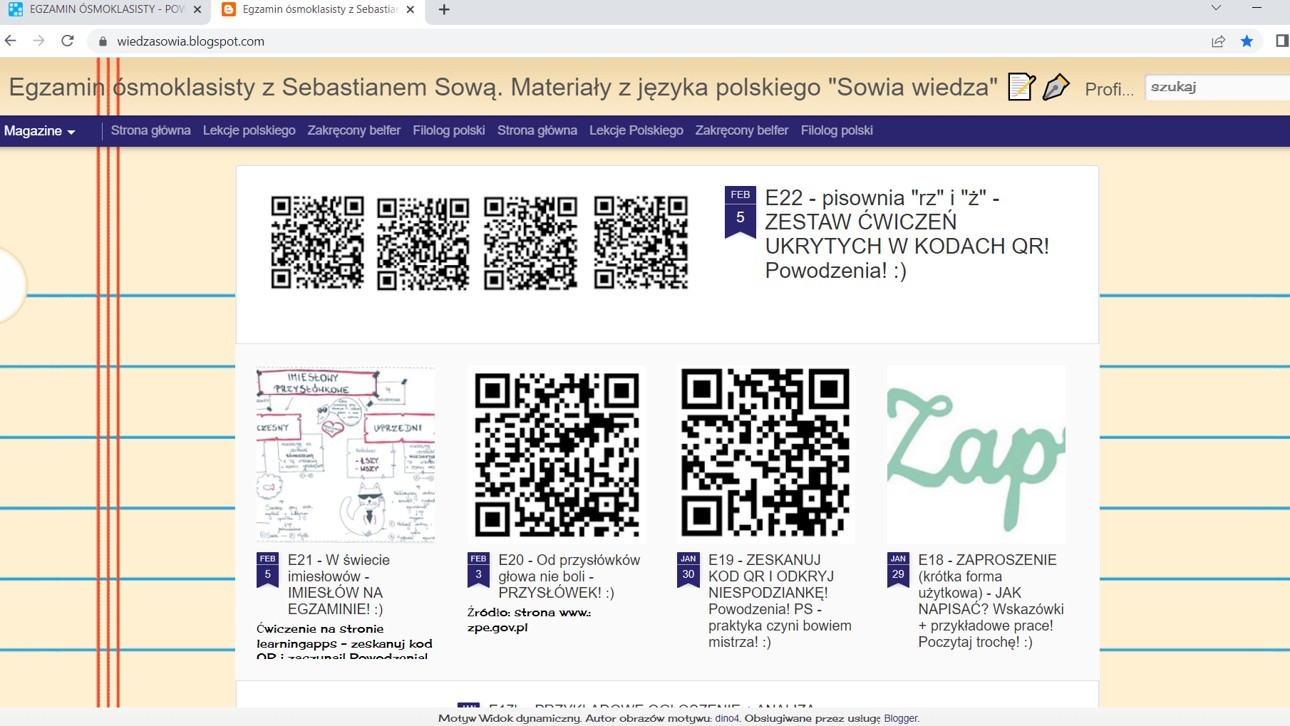Open Lekcje polskiego menu item
The height and width of the screenshot is (726, 1290).
pos(249,131)
